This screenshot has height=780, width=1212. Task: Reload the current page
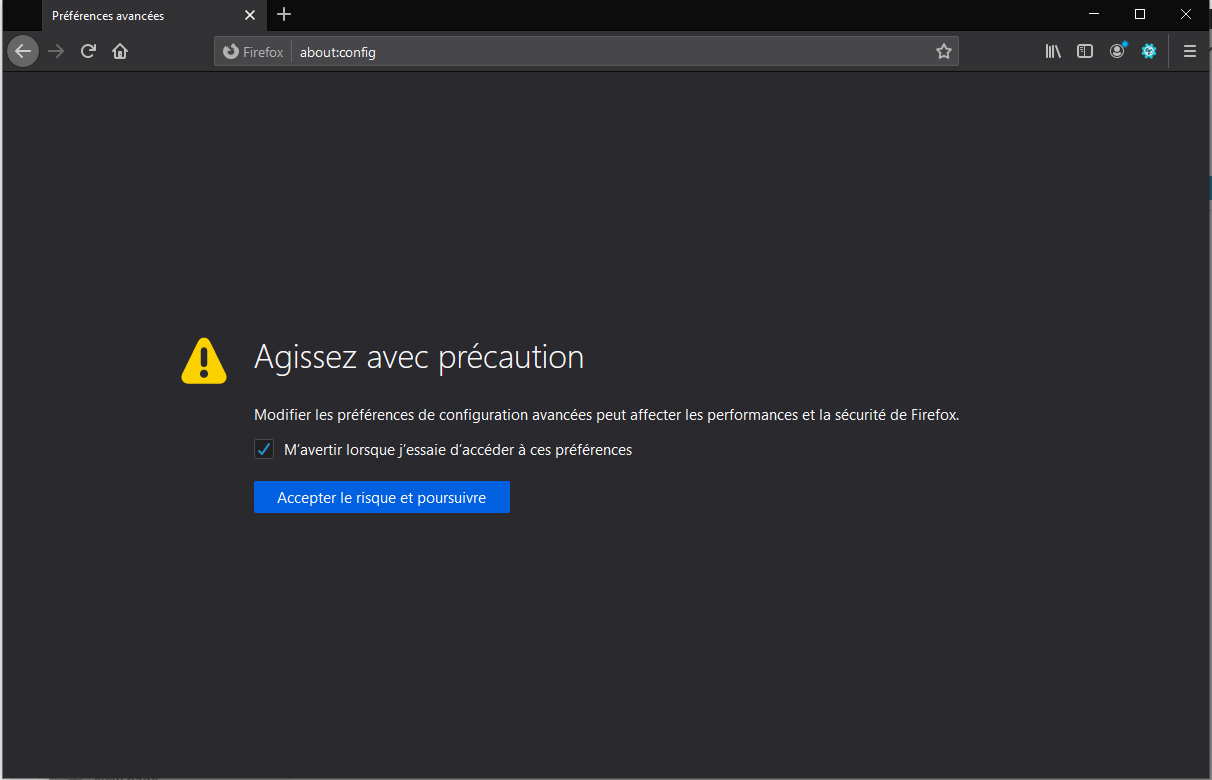[88, 52]
